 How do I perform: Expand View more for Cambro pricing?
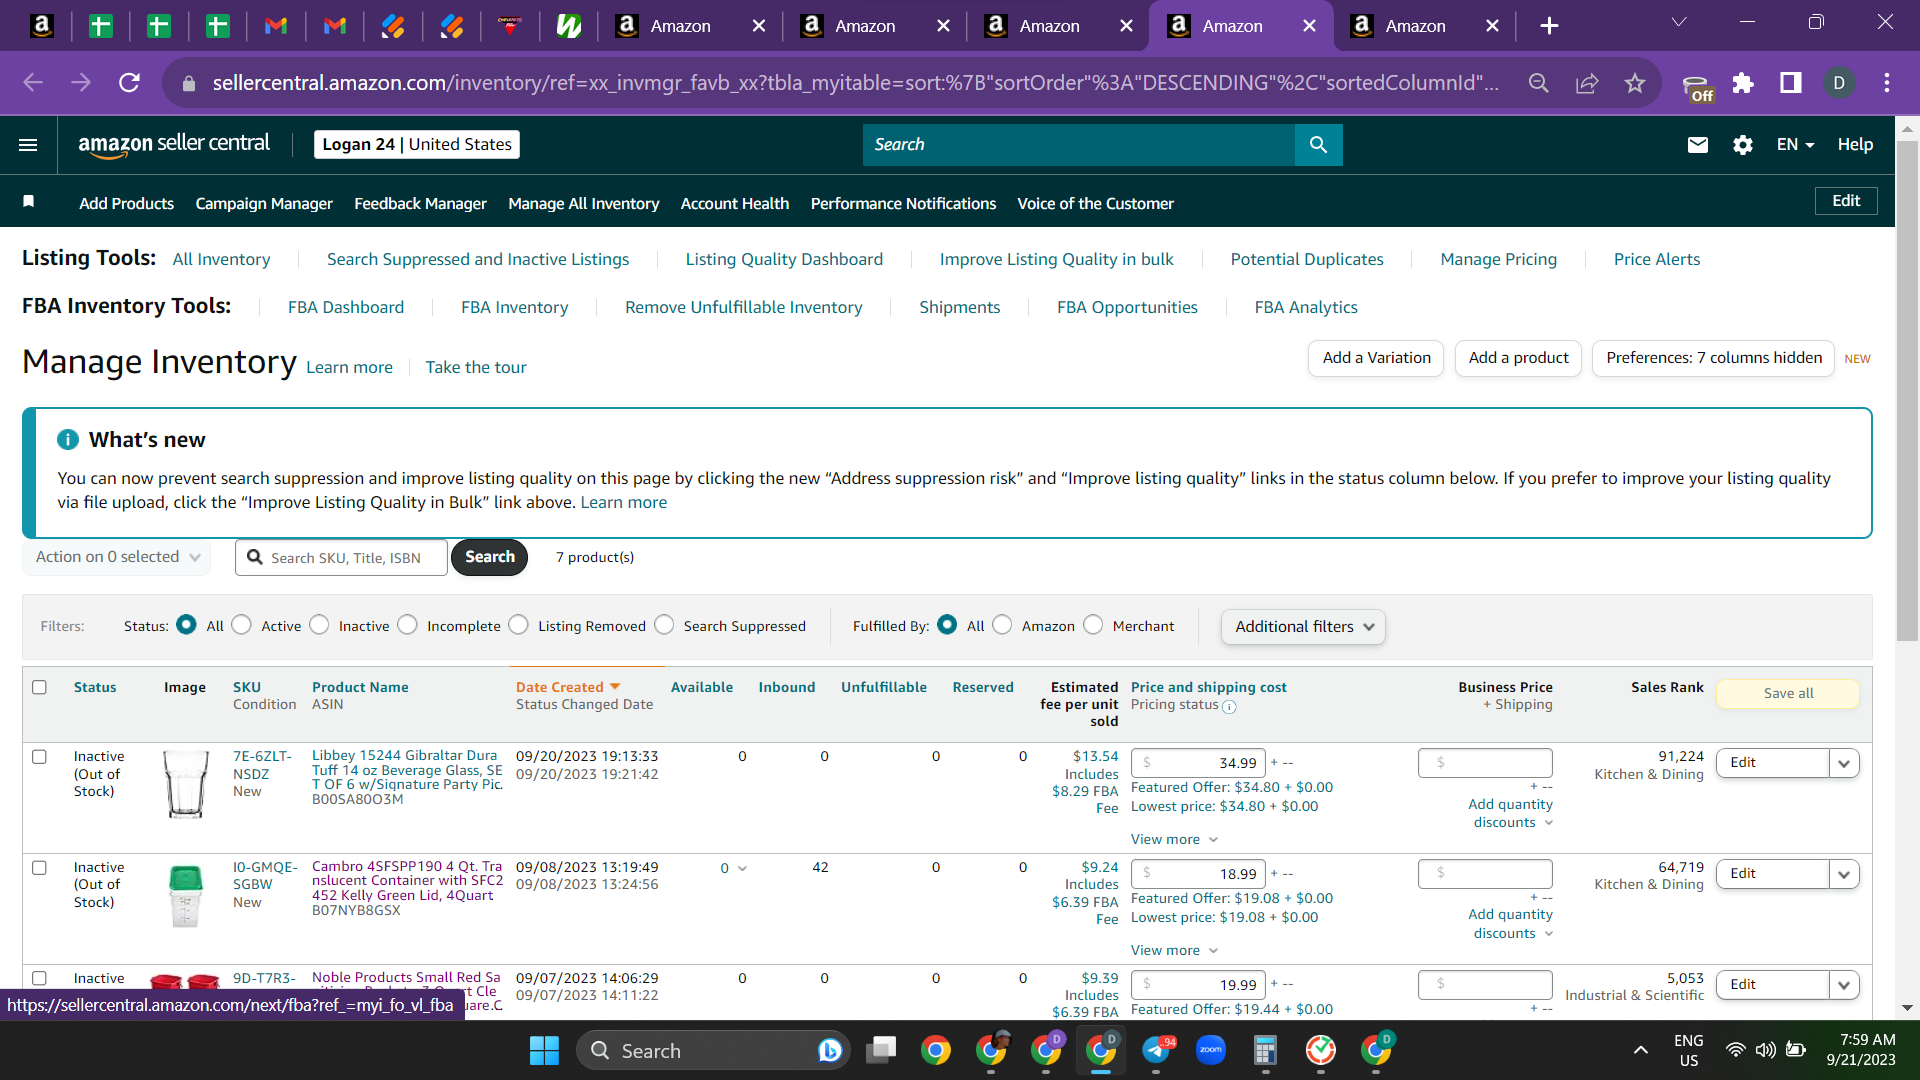pos(1174,950)
